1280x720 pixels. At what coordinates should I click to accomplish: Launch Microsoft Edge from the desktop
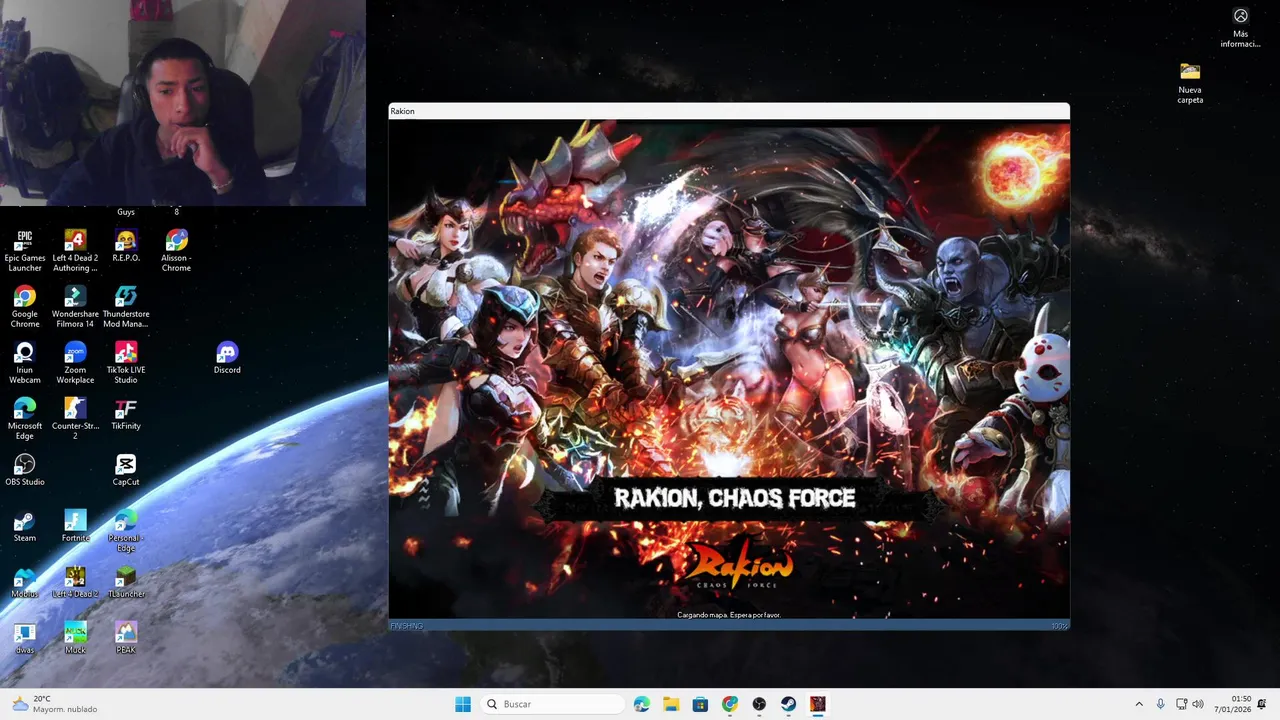(25, 418)
